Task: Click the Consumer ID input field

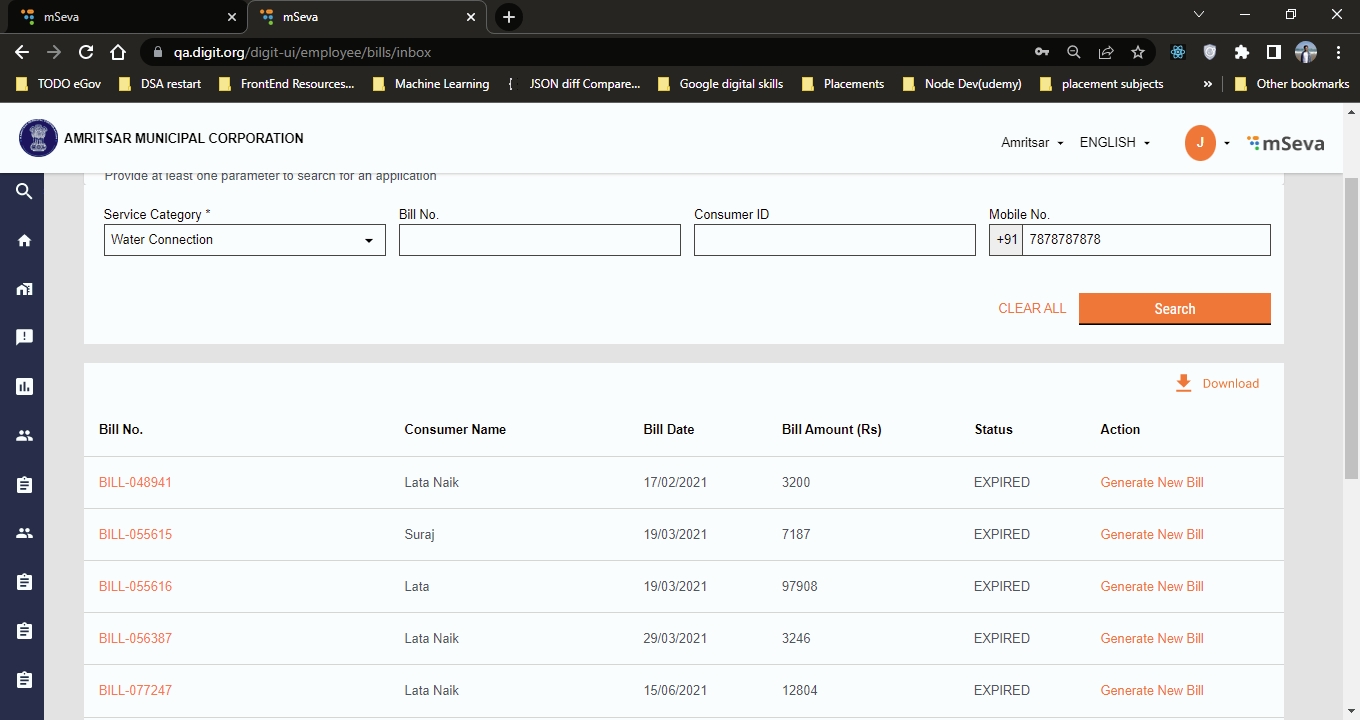Action: 834,240
